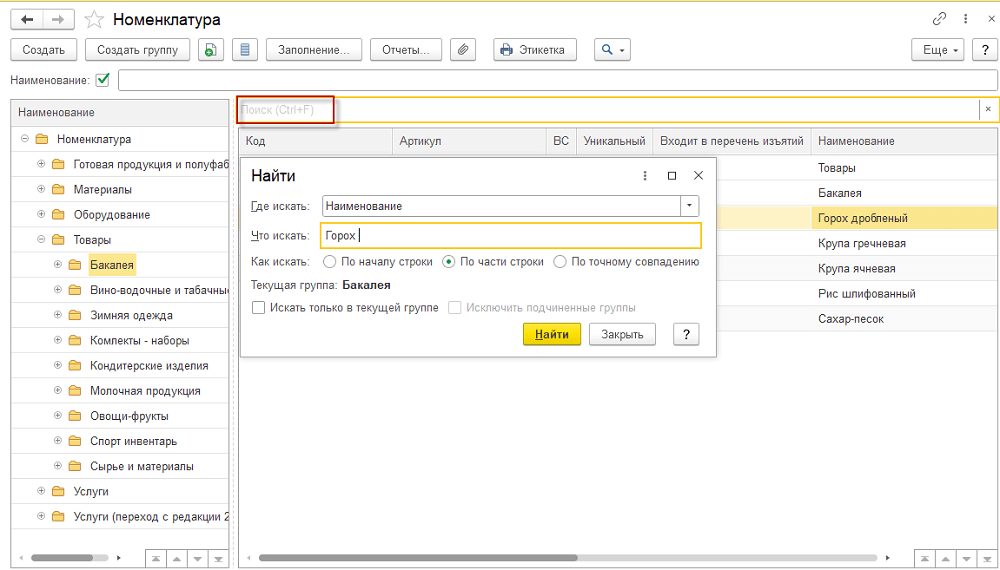This screenshot has width=1000, height=570.
Task: Move up one row in item table
Action: (945, 559)
